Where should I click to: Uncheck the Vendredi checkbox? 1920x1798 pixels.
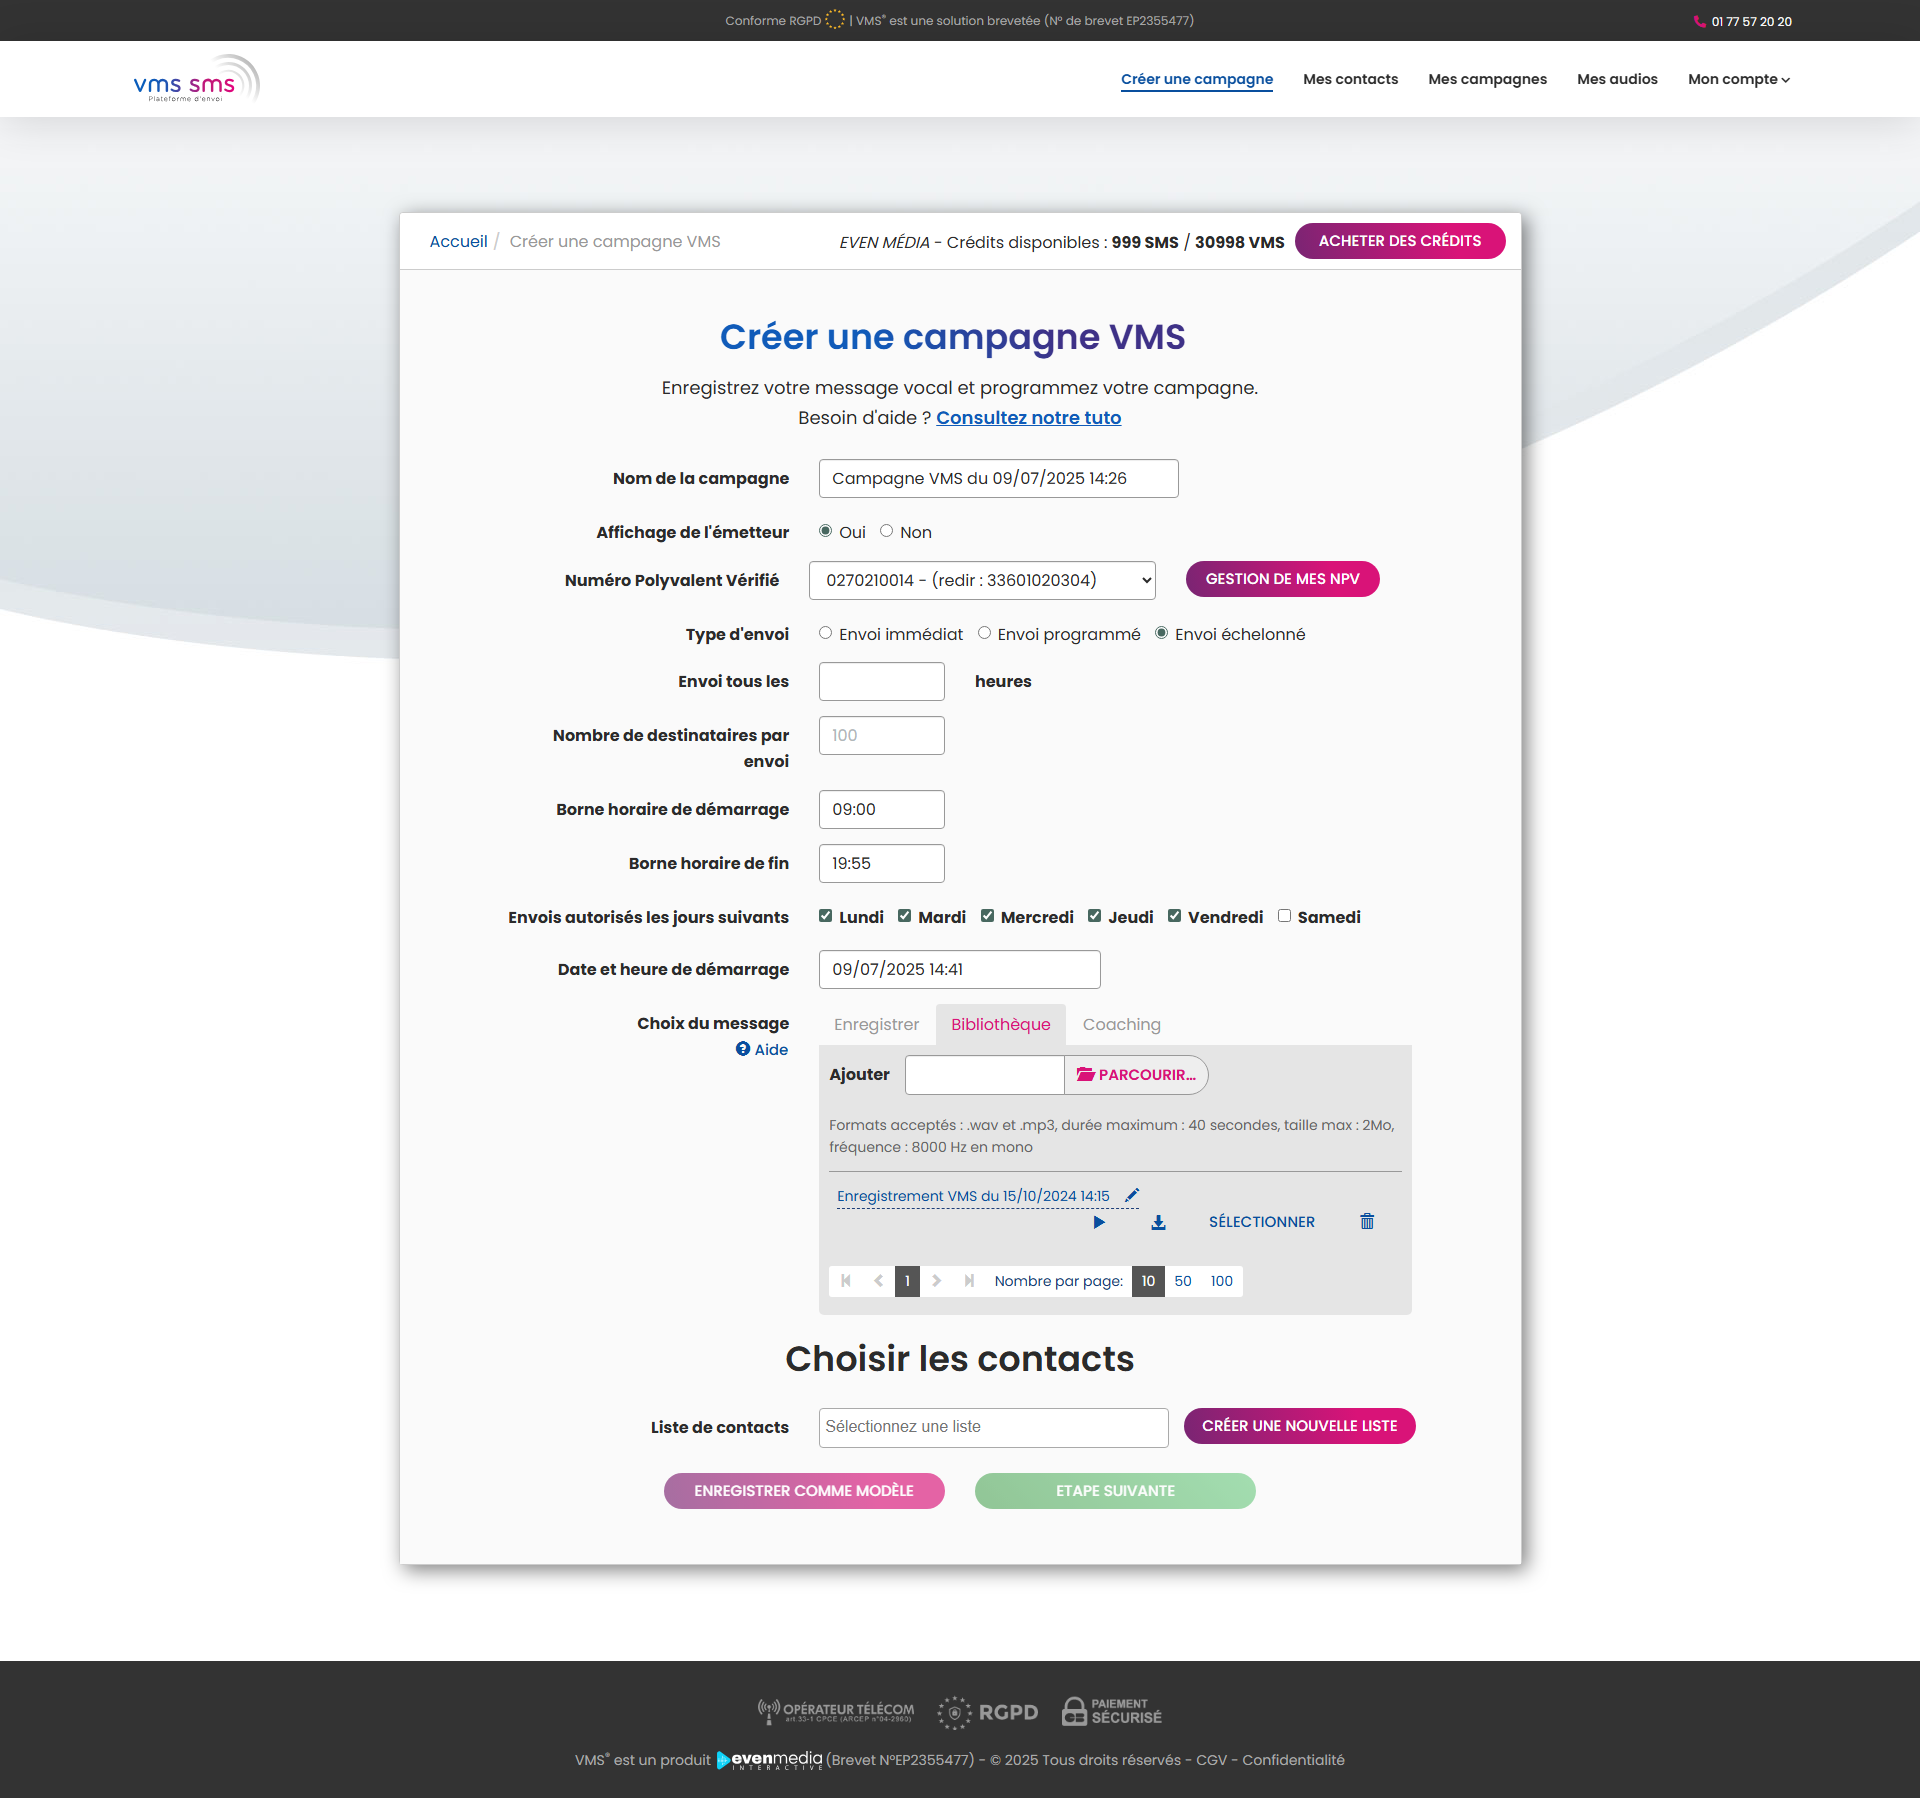[x=1174, y=916]
